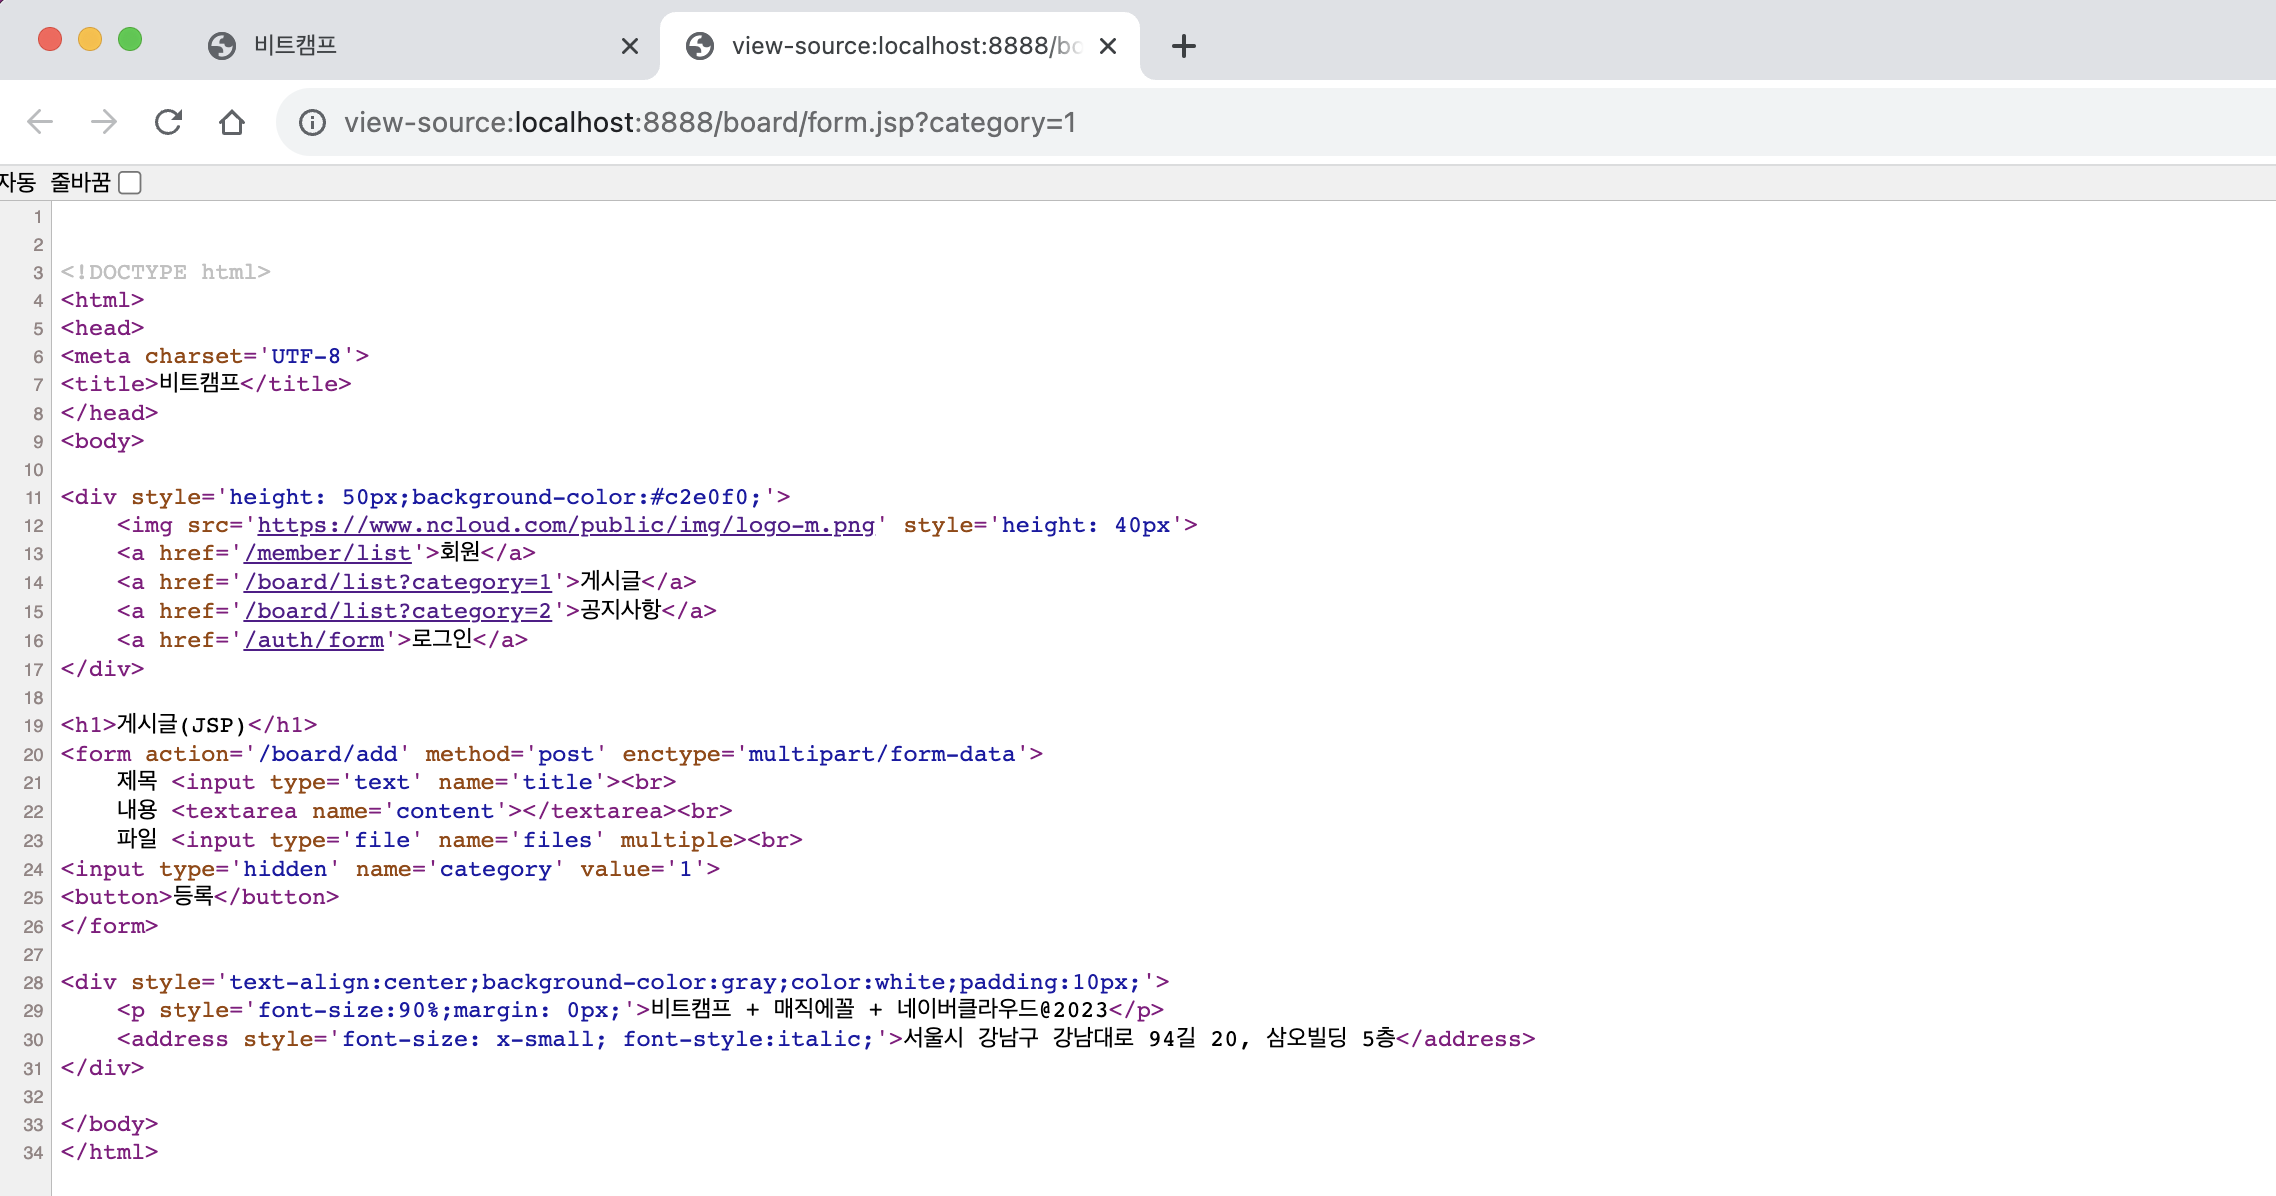Close the view-source tab
The height and width of the screenshot is (1196, 2276).
pos(1108,46)
